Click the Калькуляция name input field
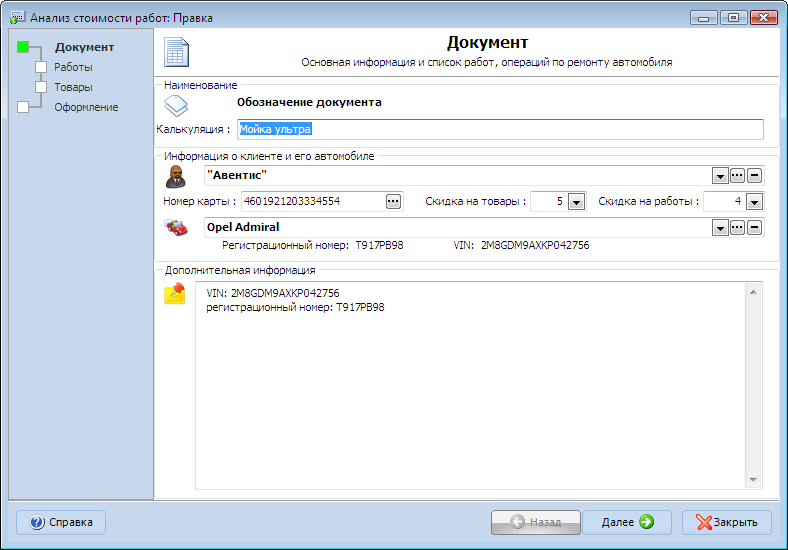788x550 pixels. [499, 129]
